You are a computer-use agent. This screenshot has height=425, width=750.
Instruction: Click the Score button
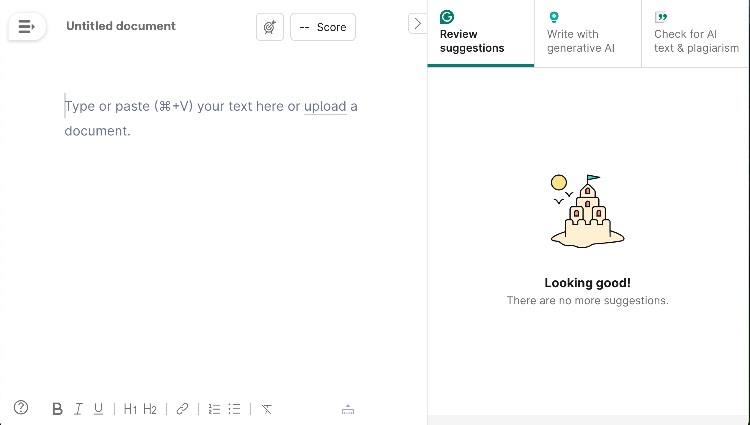click(x=323, y=27)
